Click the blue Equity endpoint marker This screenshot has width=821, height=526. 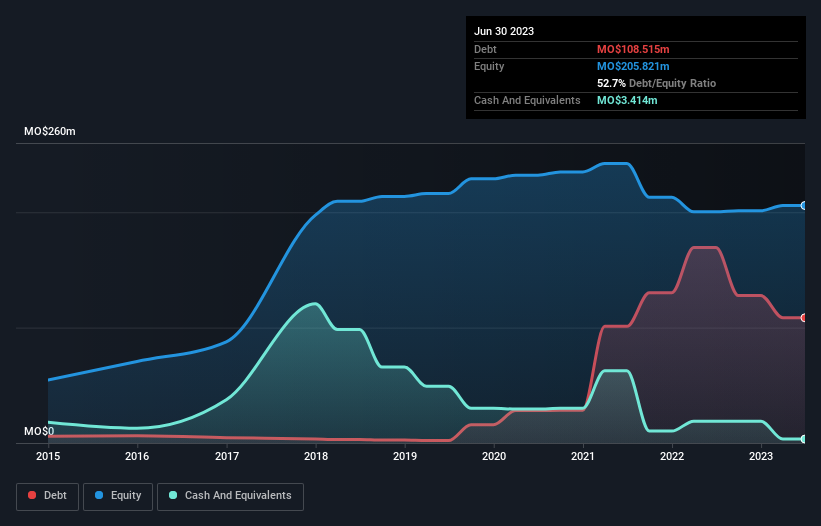pos(804,206)
